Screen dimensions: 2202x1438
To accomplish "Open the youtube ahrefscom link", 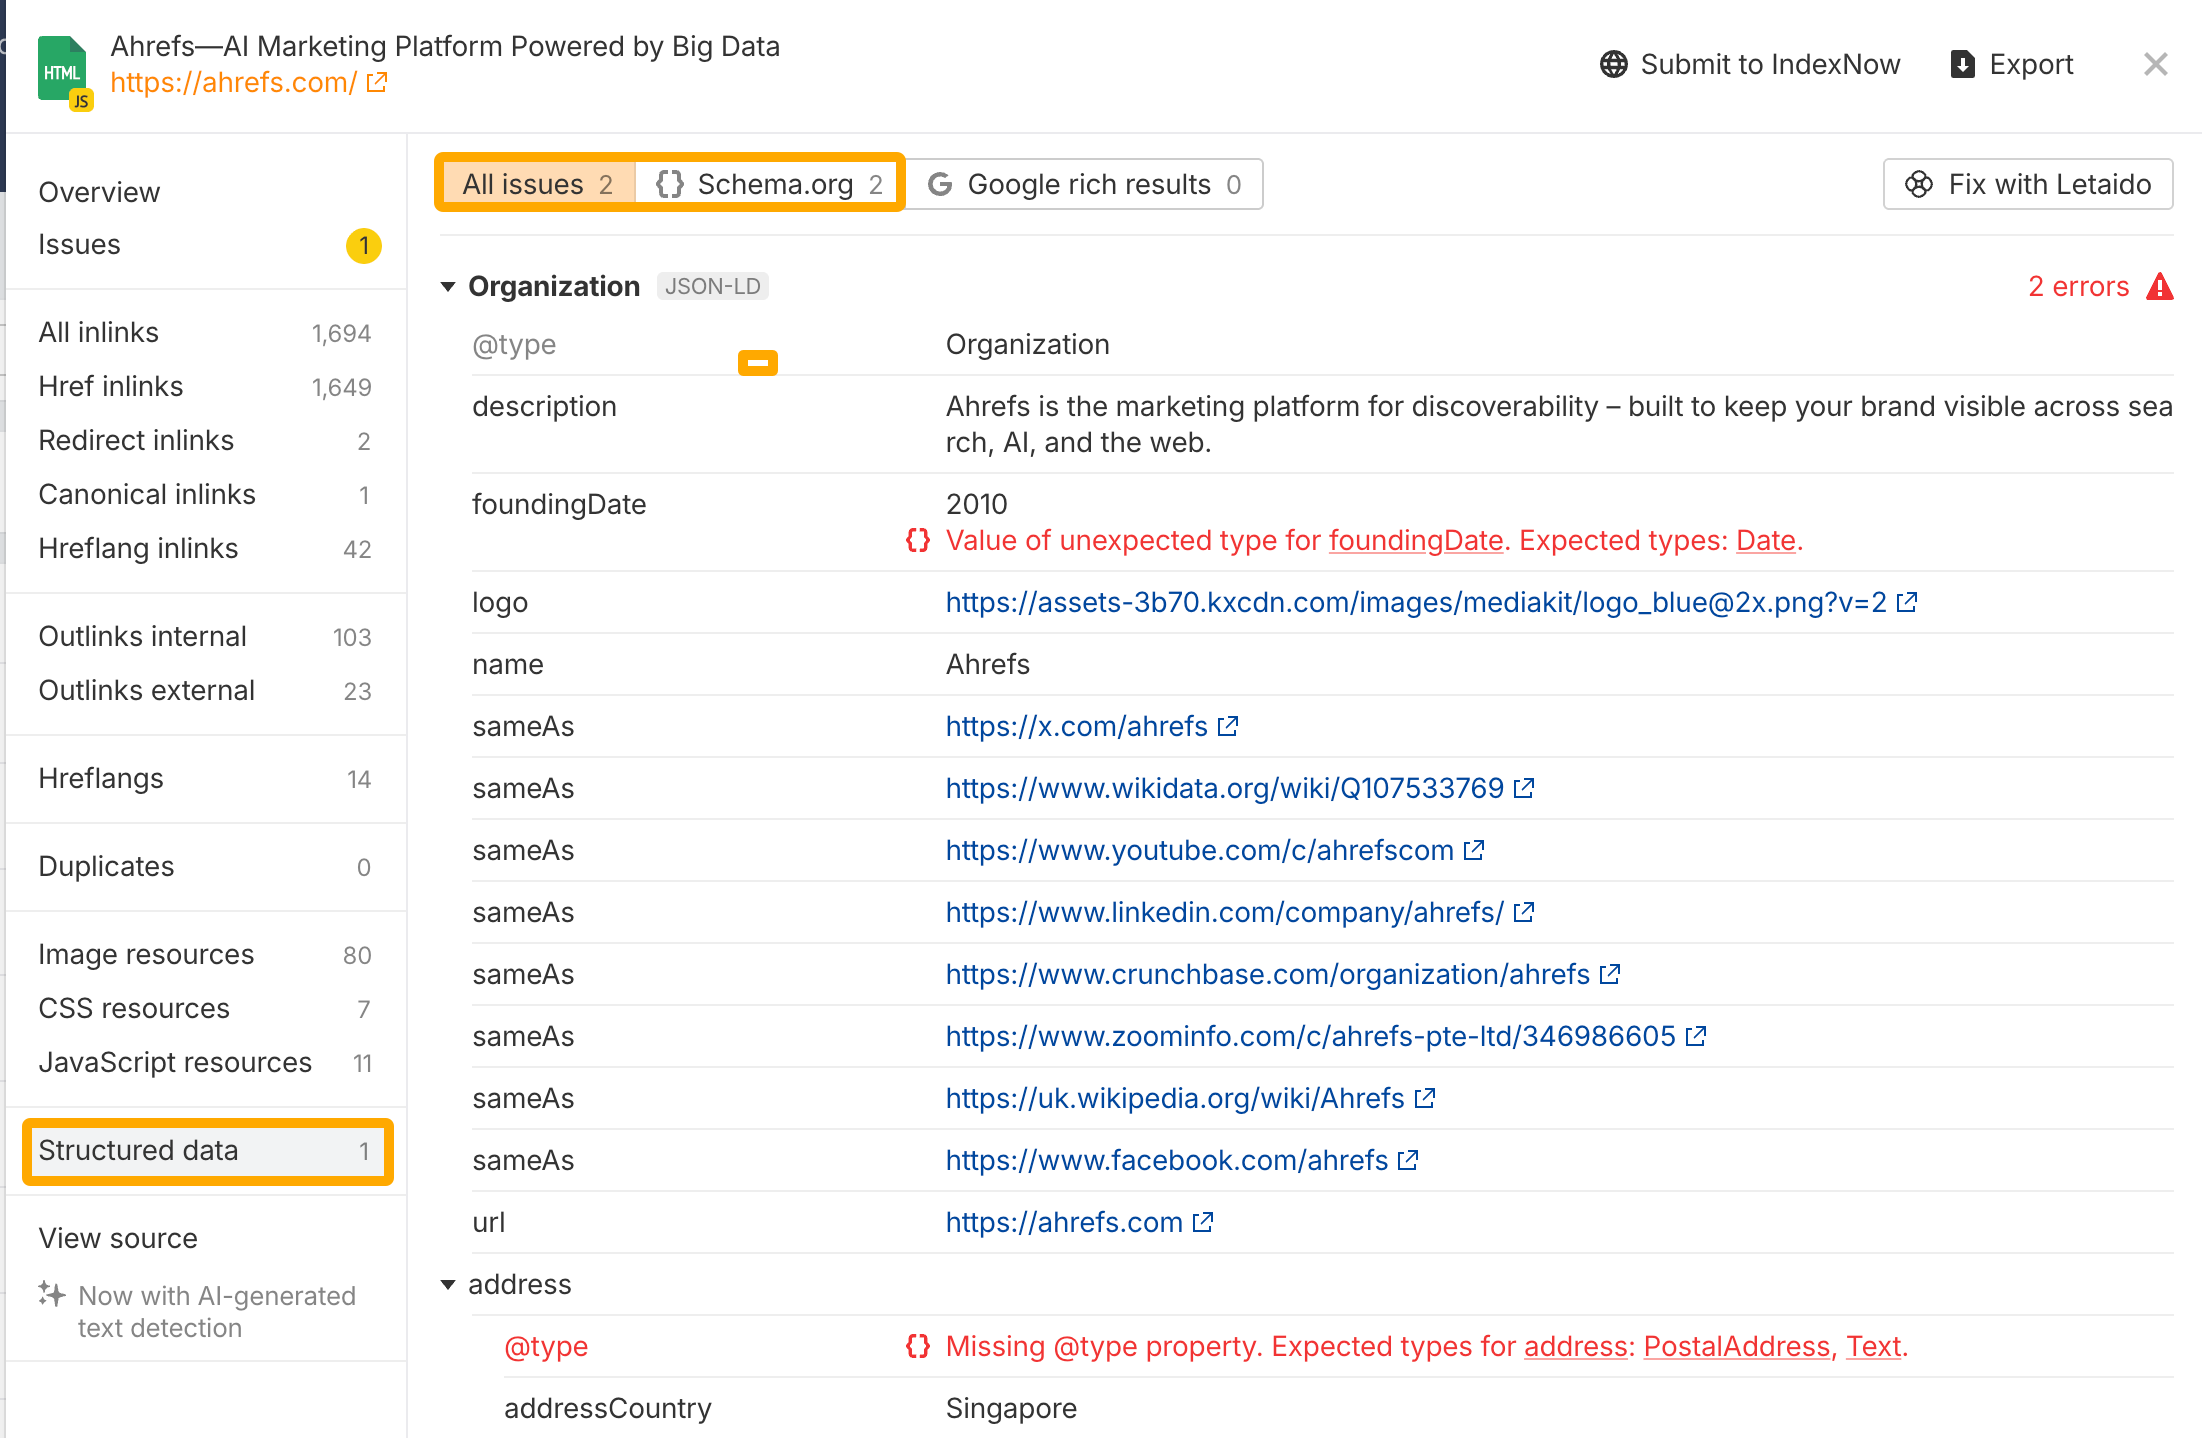I will tap(1199, 850).
